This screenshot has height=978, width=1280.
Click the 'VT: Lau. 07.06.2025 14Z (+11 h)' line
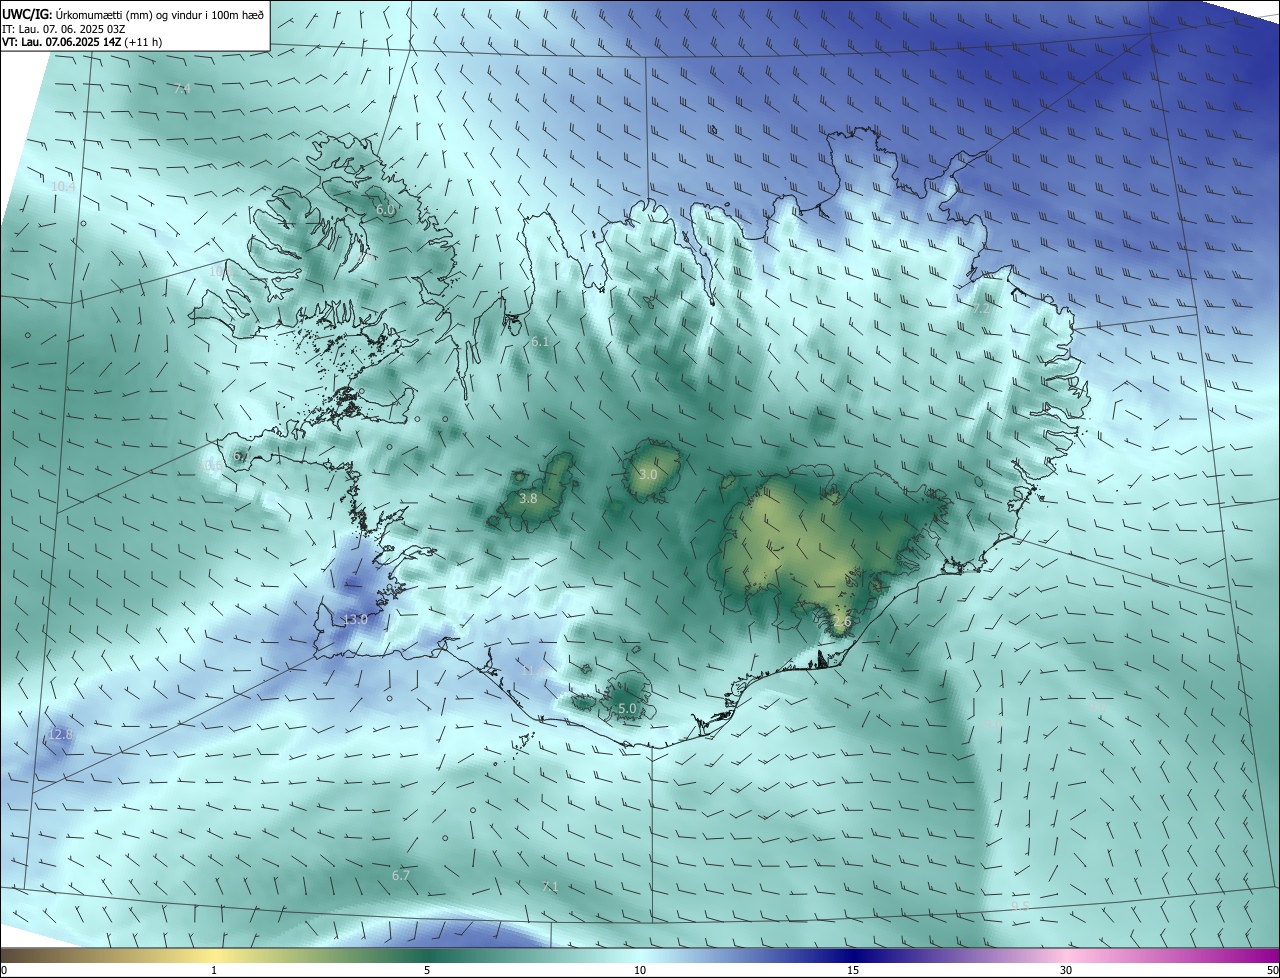coord(82,42)
